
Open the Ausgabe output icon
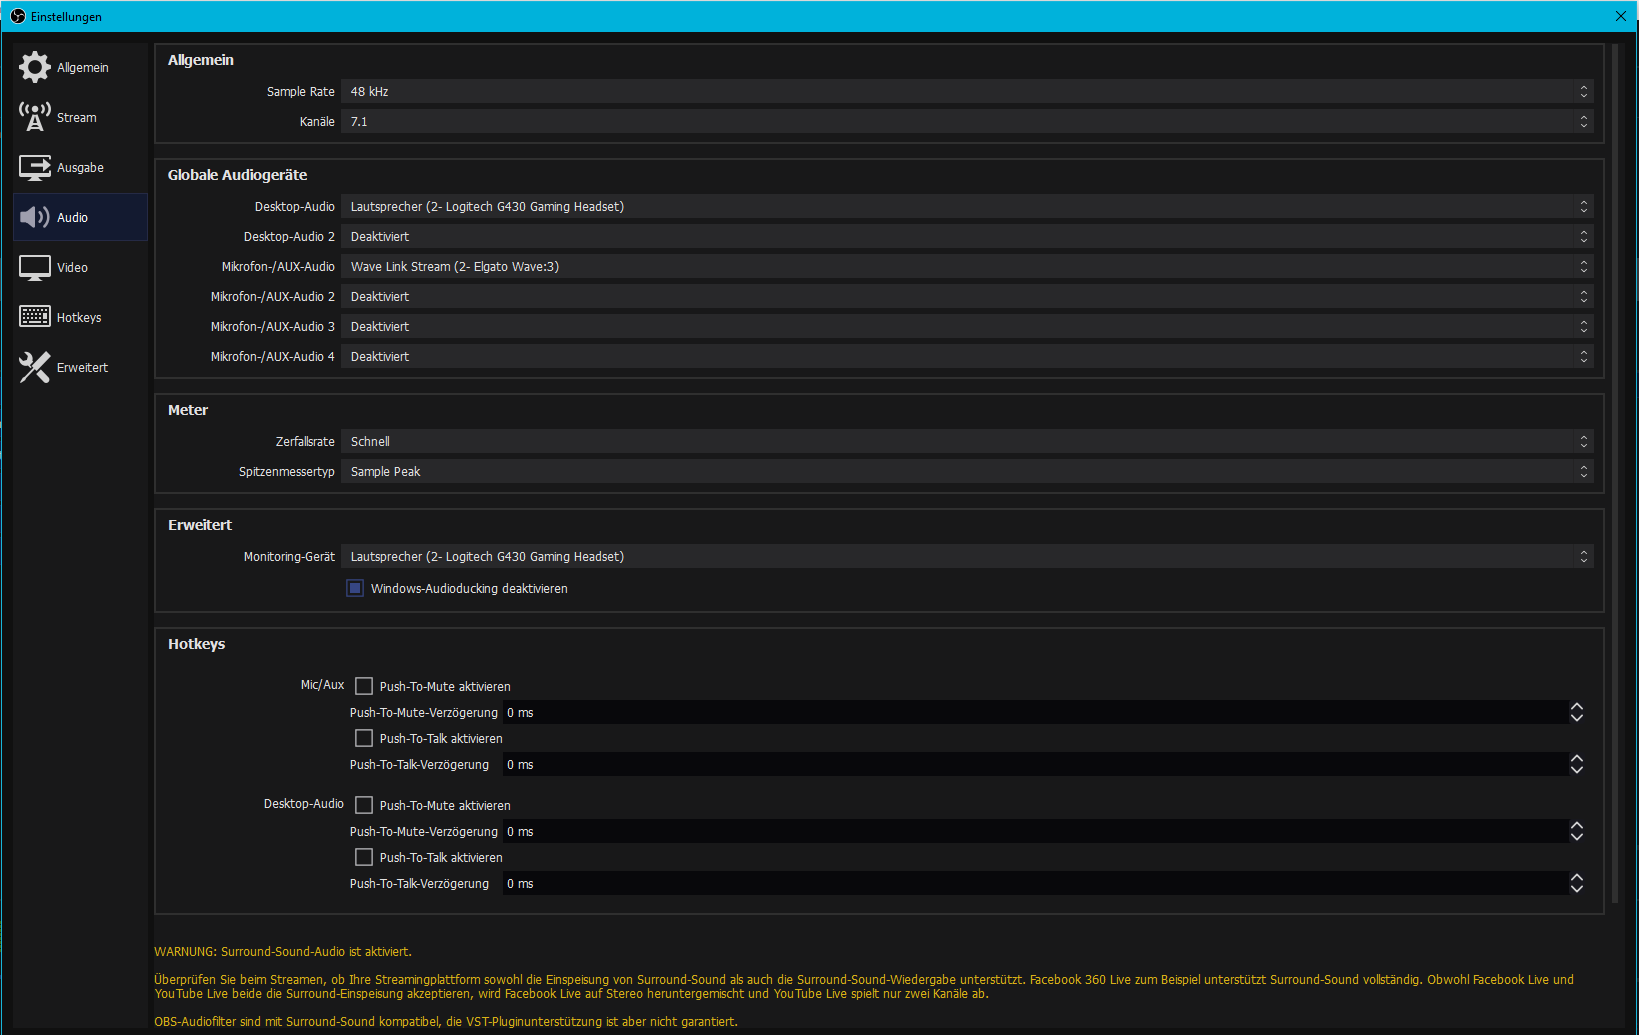[35, 167]
